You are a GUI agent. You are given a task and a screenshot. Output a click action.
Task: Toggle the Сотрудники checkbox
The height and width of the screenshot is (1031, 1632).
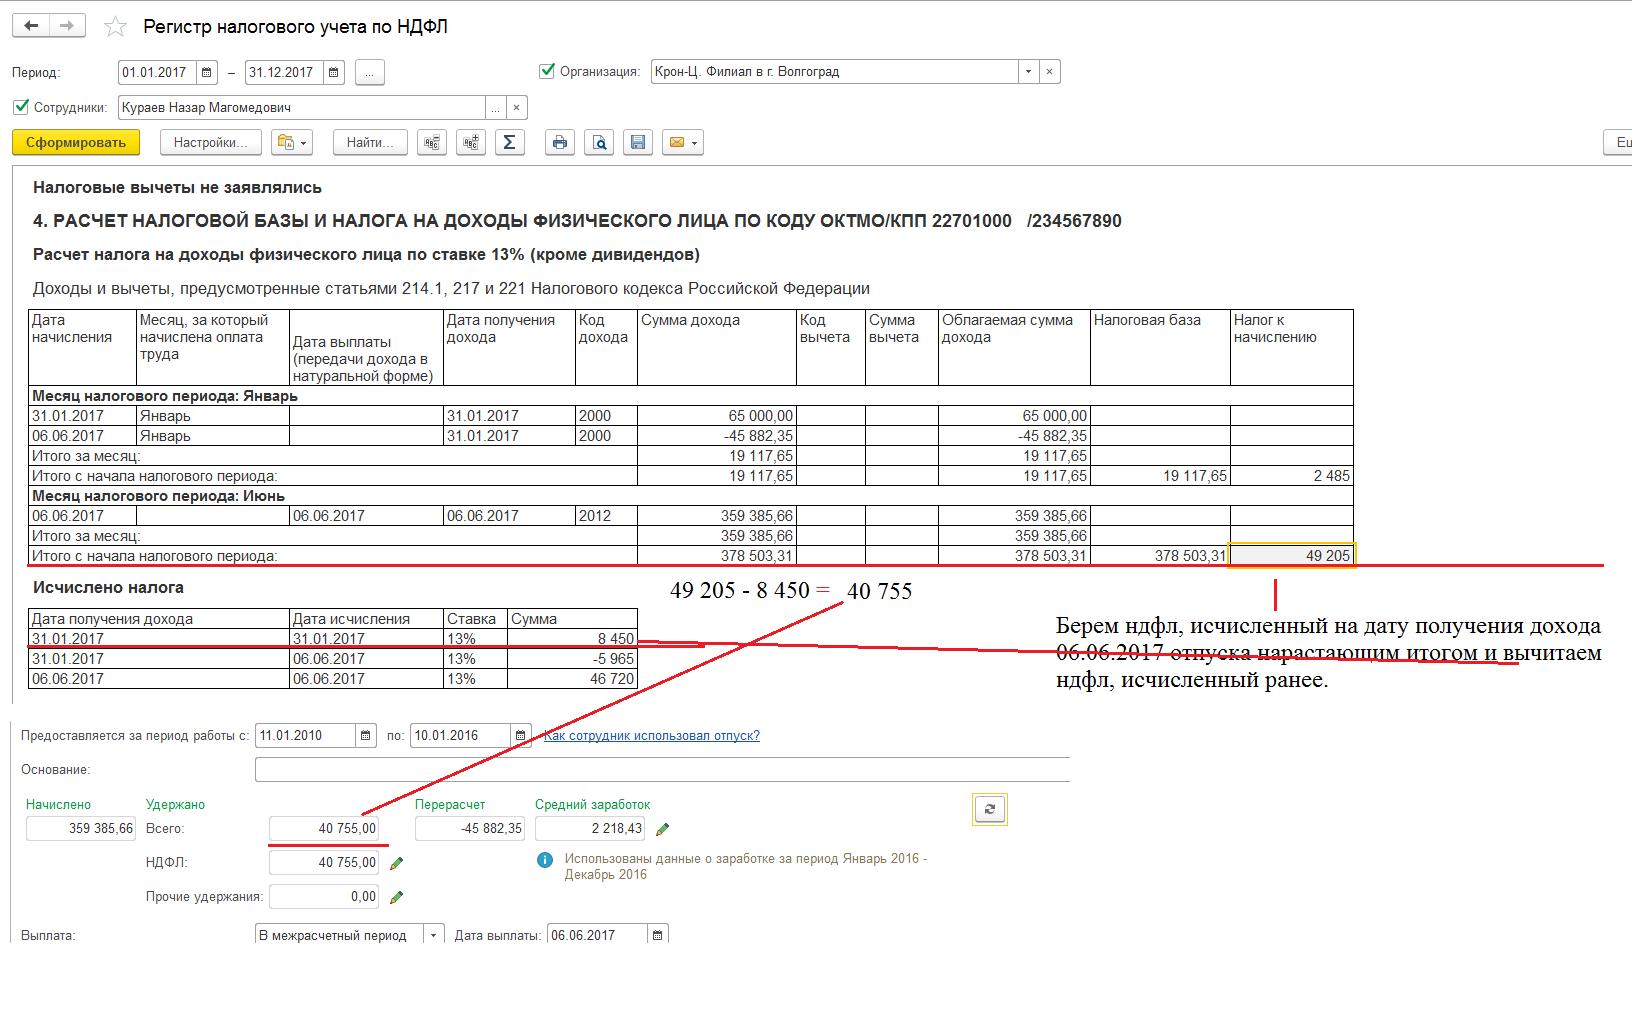point(21,107)
